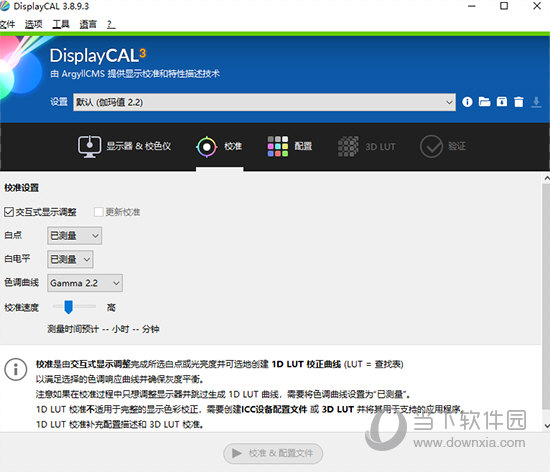Click the DisplayCAL logo heading
Viewport: 550px width, 472px height.
(98, 55)
